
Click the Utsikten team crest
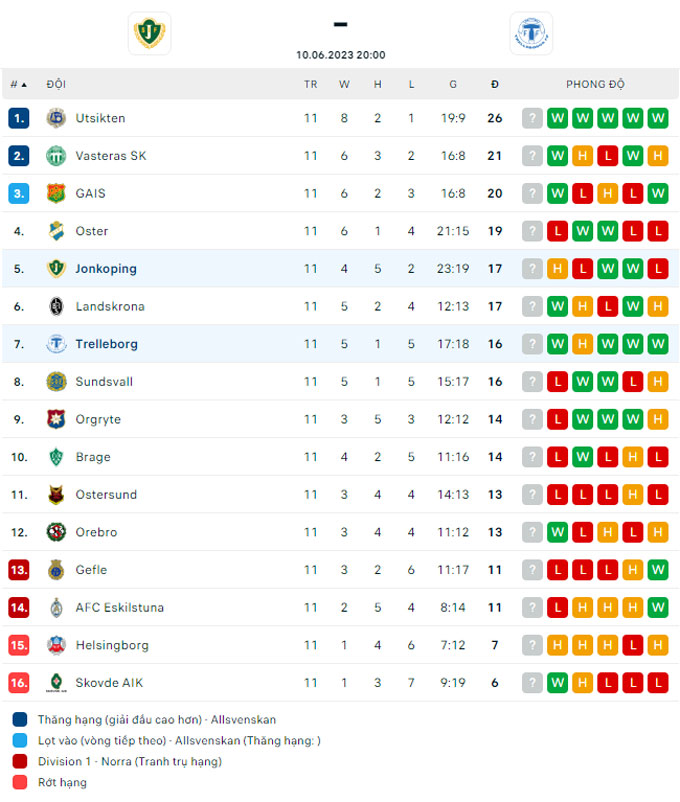57,118
